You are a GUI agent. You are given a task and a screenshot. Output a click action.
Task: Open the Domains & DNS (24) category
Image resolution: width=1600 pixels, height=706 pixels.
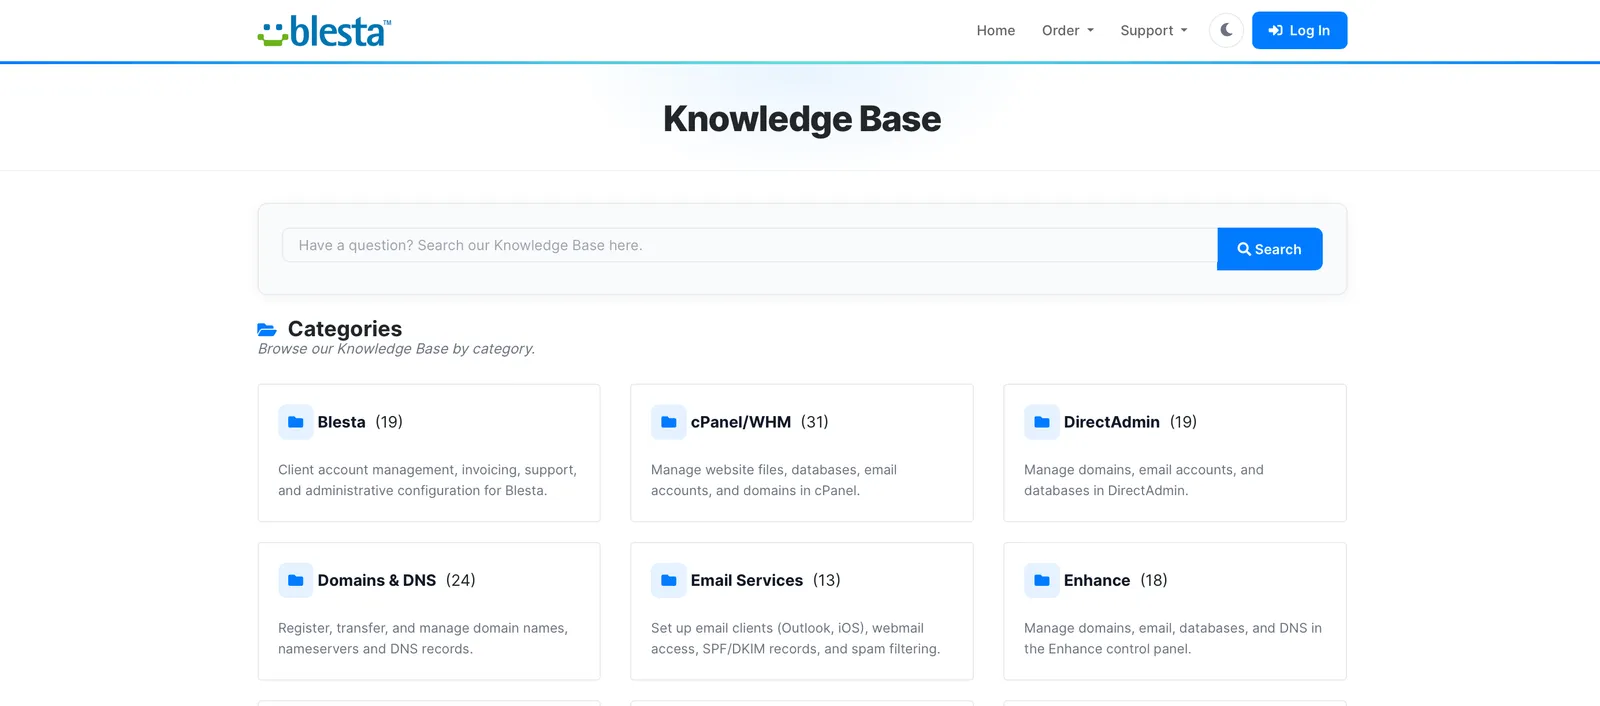pos(396,580)
